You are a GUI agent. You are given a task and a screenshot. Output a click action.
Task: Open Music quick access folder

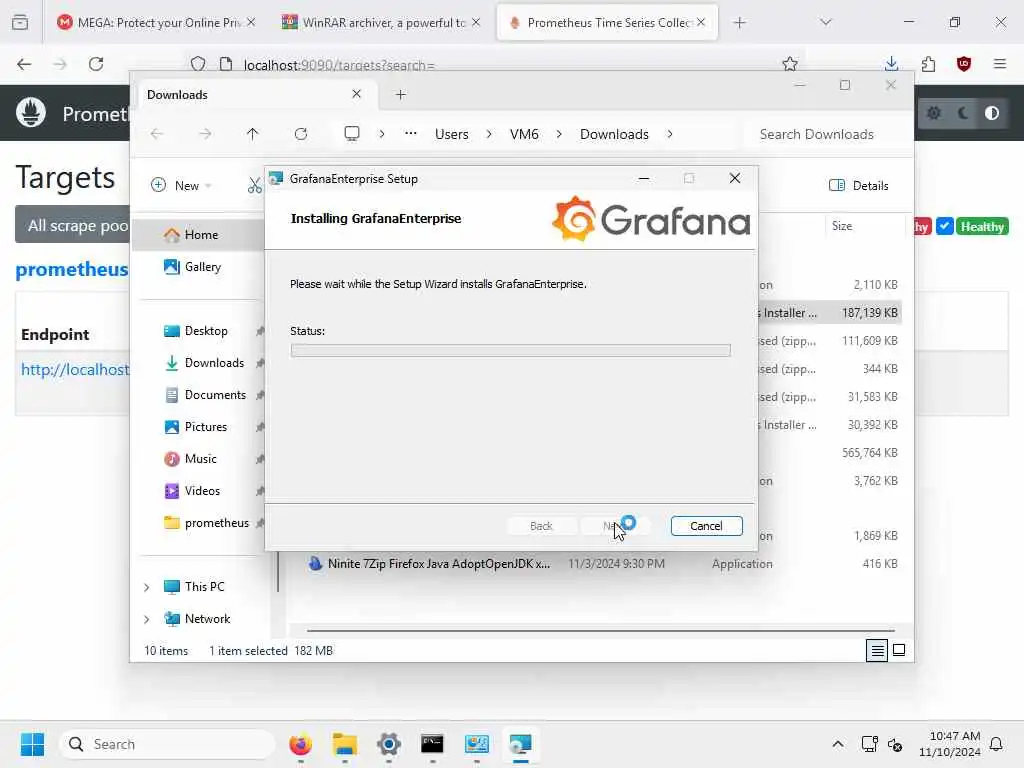point(200,459)
